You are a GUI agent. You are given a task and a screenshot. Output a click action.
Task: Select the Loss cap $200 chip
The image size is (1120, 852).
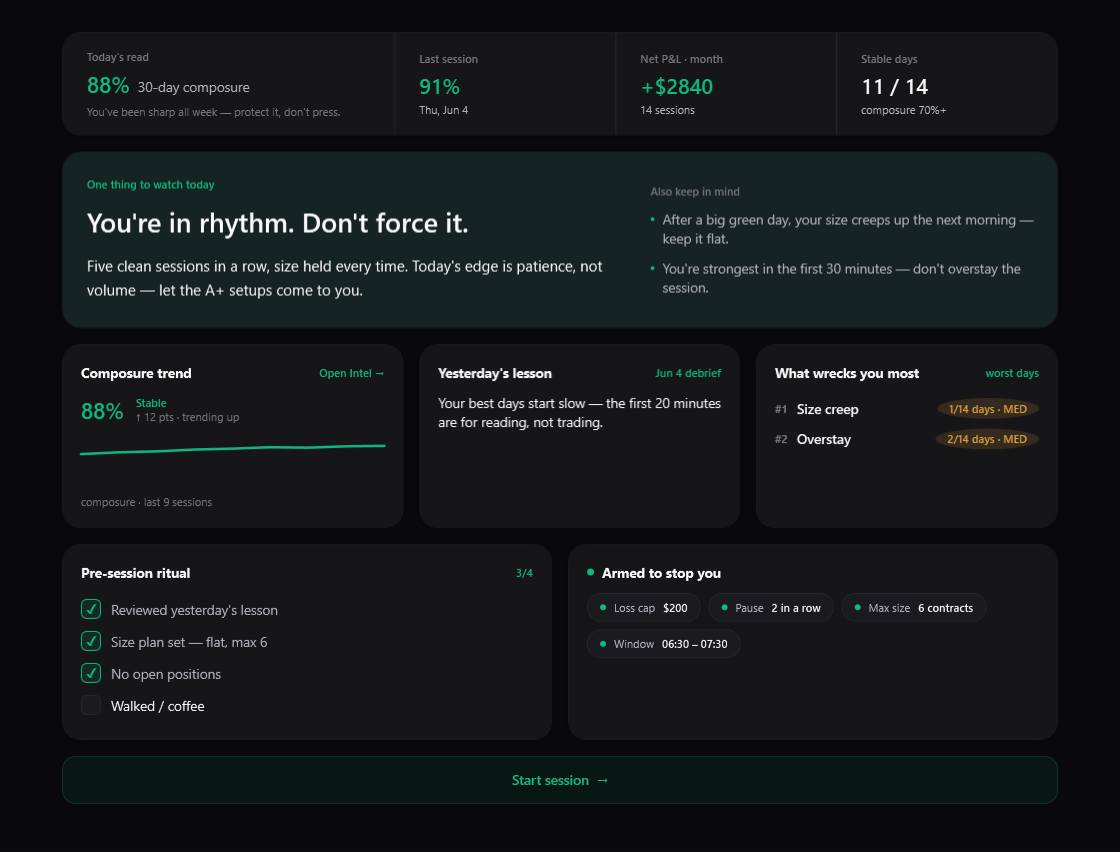click(644, 608)
